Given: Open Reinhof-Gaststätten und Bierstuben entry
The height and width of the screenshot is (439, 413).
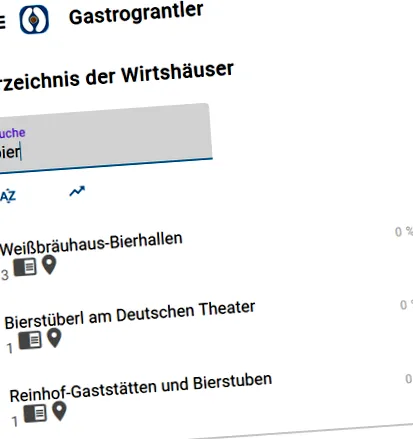Looking at the screenshot, I should pyautogui.click(x=141, y=388).
